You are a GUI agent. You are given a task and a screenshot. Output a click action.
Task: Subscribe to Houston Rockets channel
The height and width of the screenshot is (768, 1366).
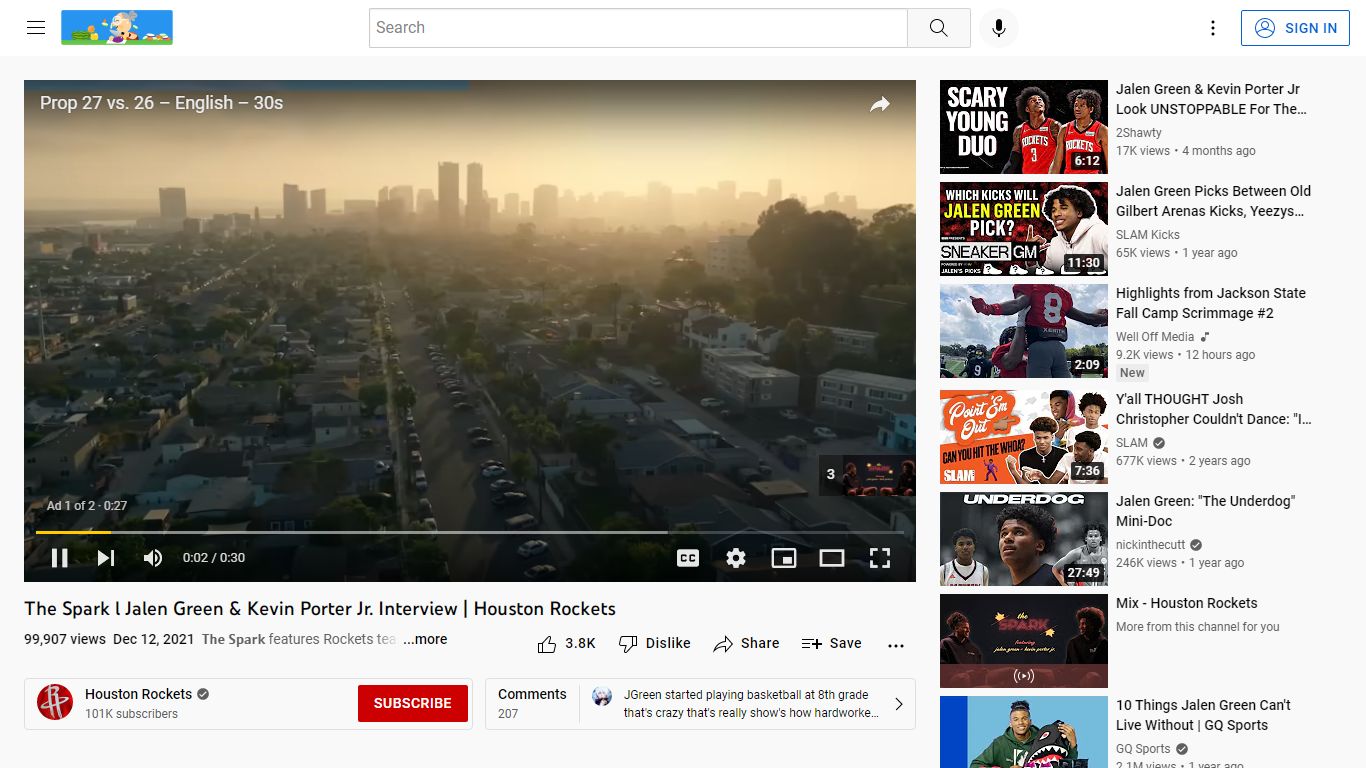[x=413, y=703]
